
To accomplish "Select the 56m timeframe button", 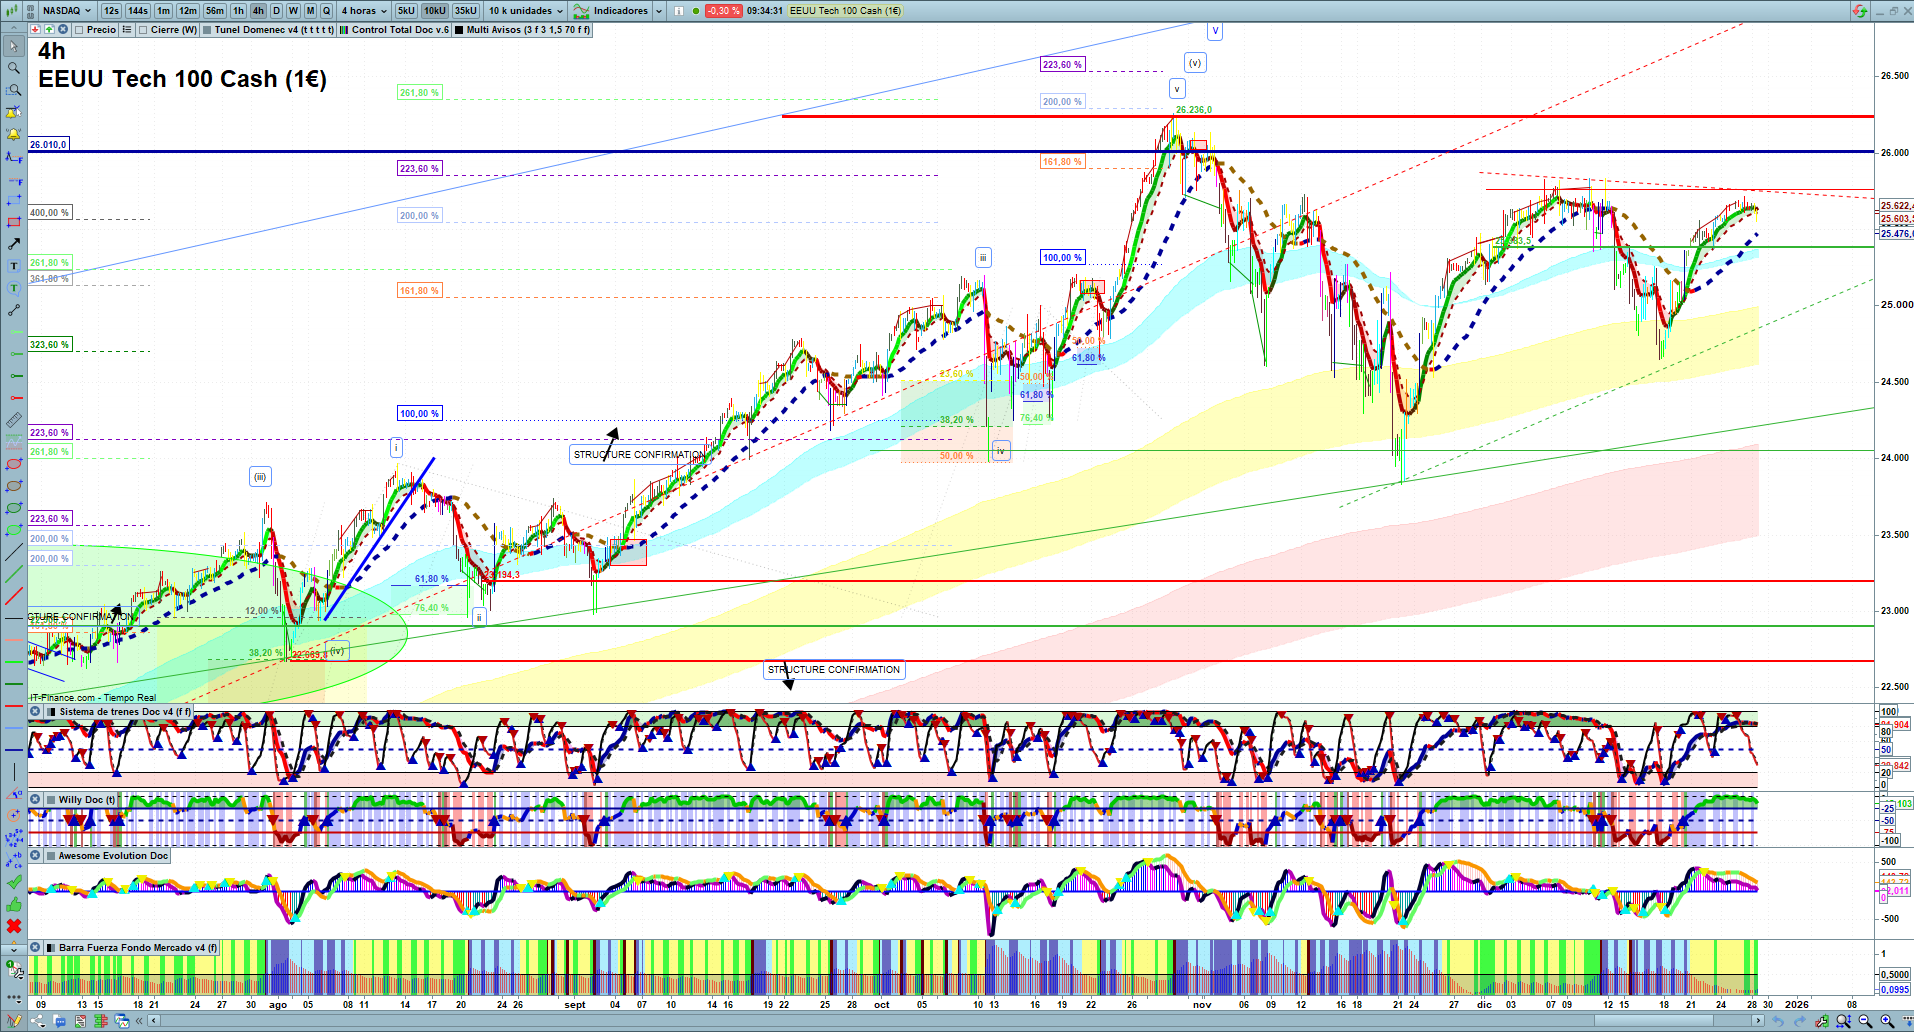I will tap(215, 11).
